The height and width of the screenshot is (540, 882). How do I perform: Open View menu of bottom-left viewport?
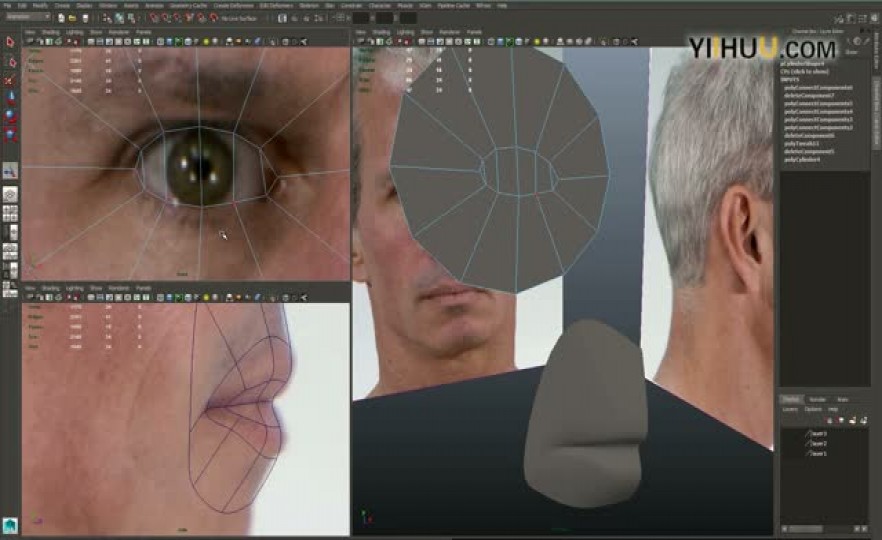pyautogui.click(x=30, y=288)
